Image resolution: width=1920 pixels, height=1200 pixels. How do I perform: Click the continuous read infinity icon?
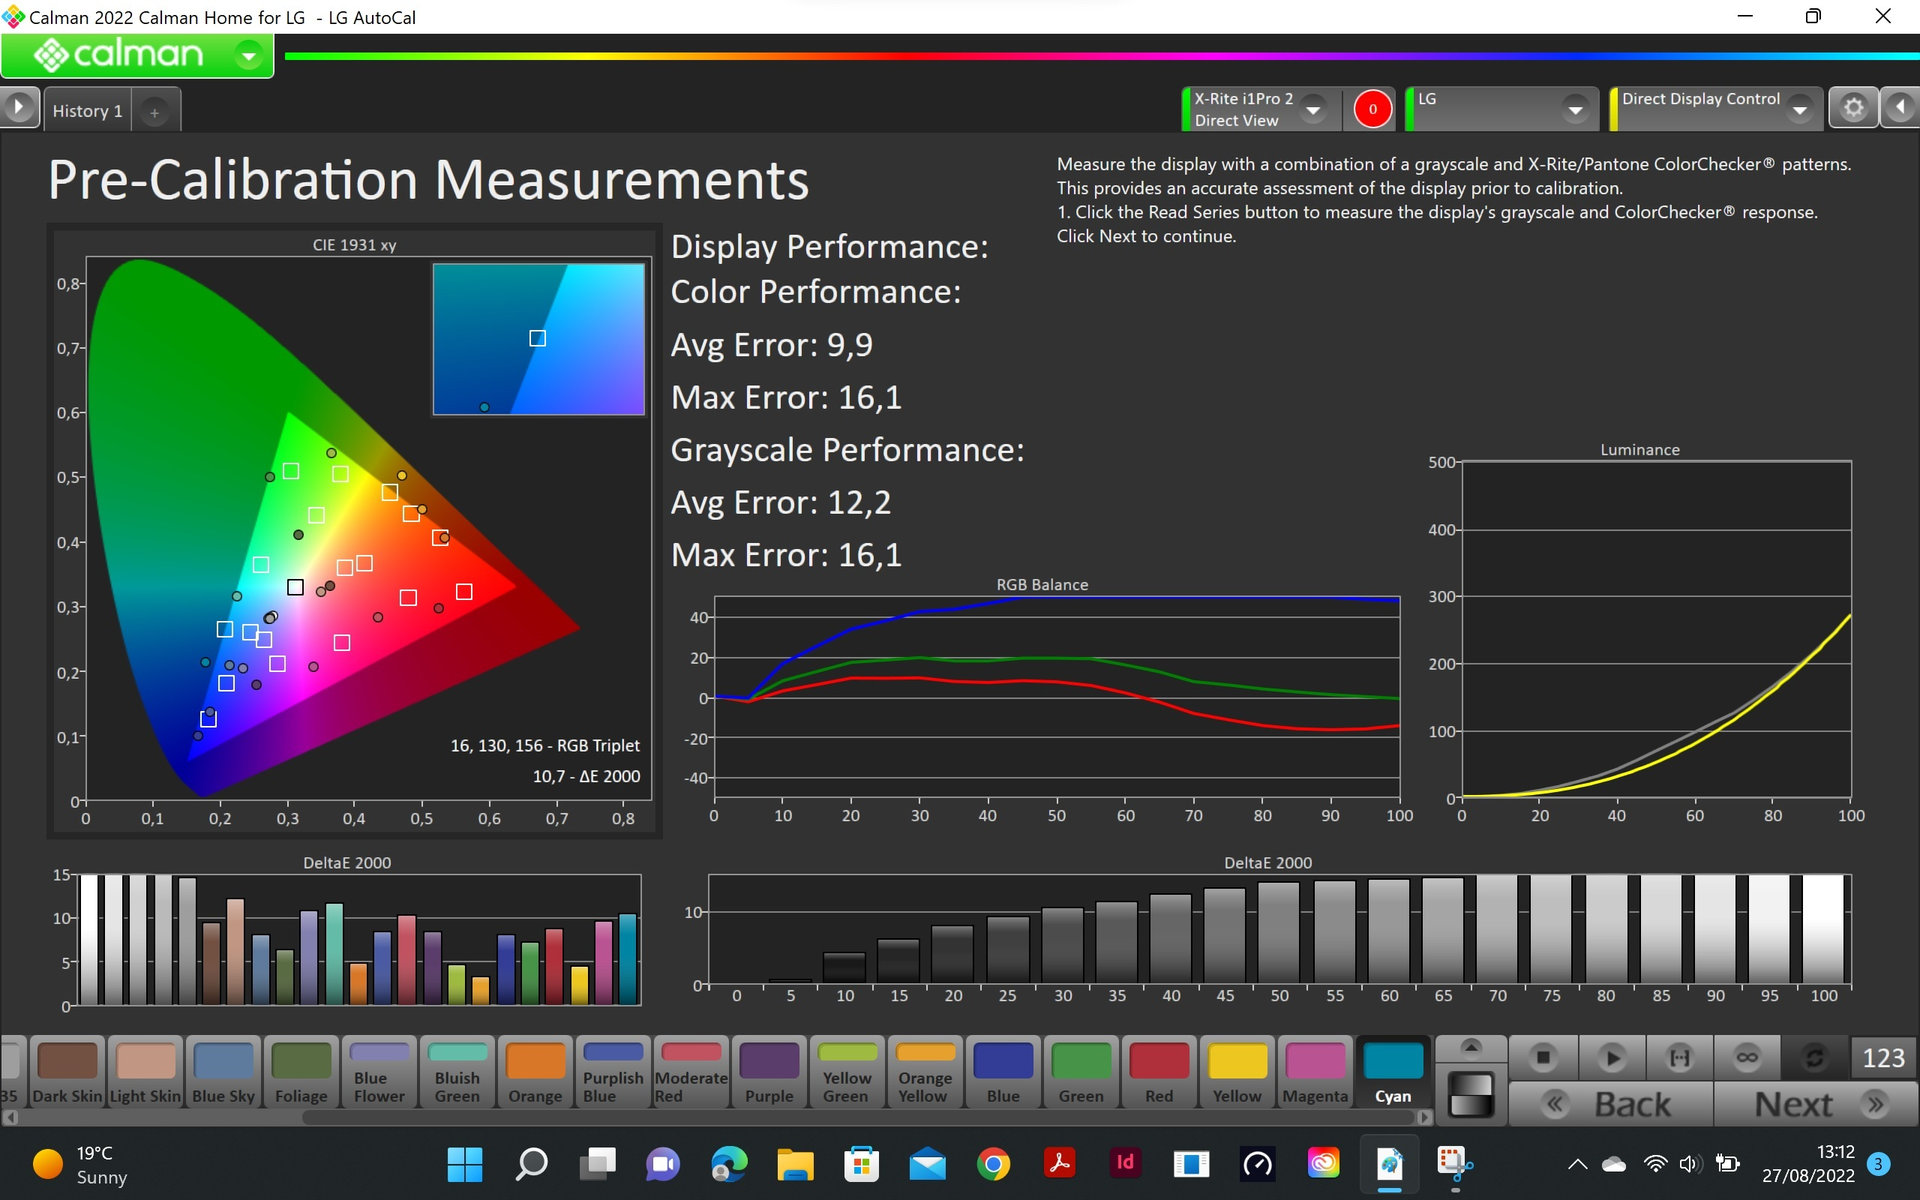(1747, 1057)
